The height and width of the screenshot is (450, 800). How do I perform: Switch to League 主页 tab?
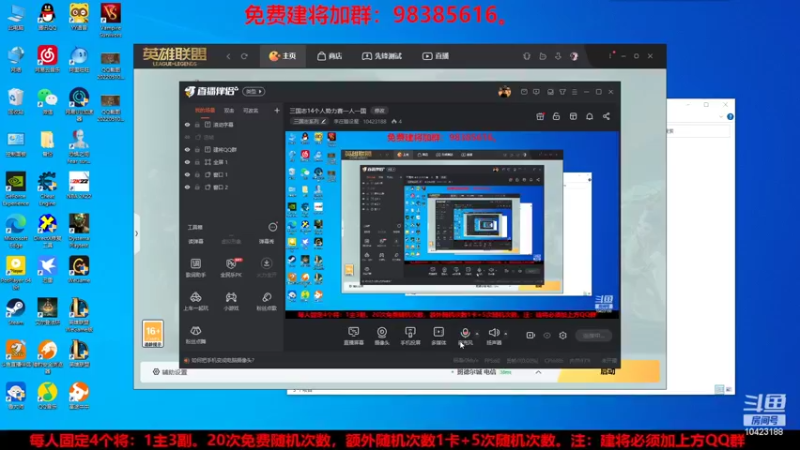click(x=283, y=56)
